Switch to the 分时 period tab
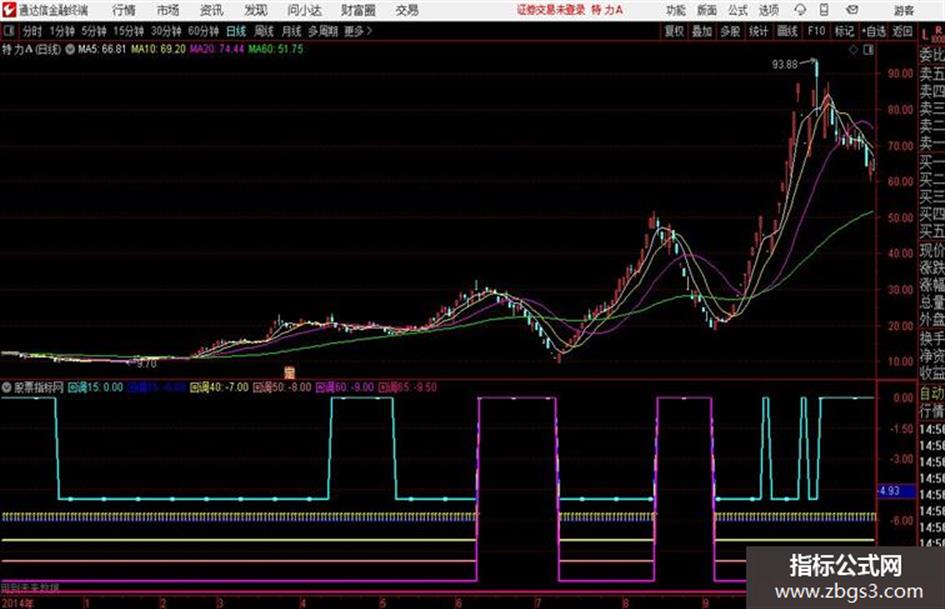 [33, 31]
